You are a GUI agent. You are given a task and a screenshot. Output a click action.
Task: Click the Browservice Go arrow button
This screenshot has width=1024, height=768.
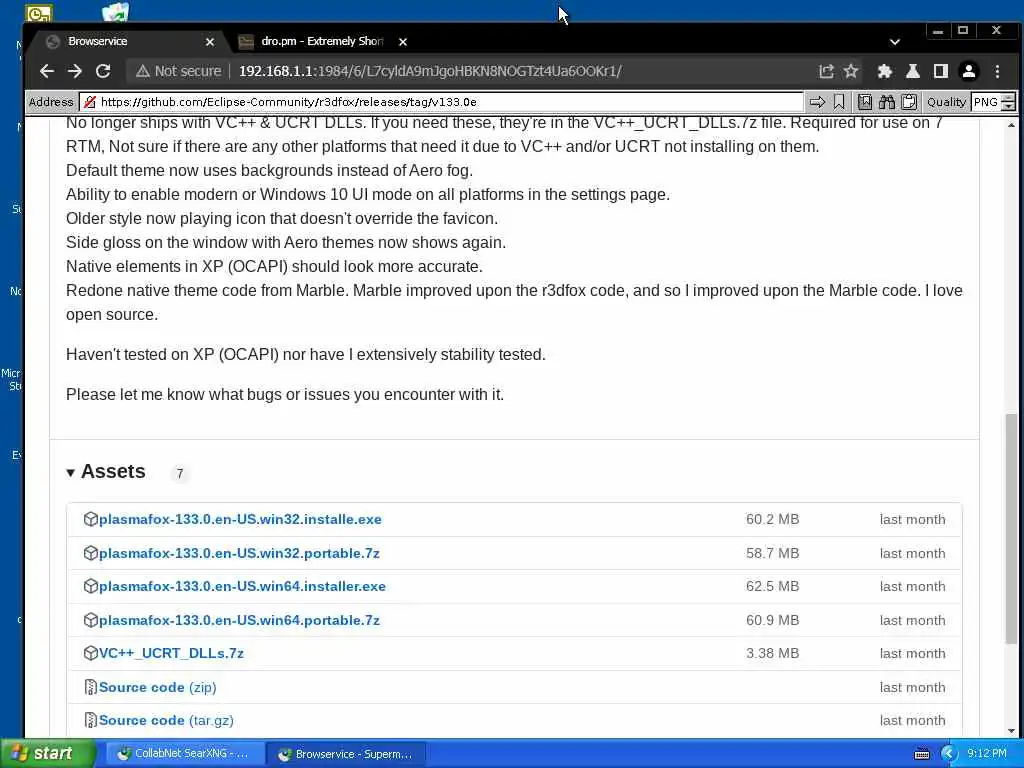tap(817, 102)
